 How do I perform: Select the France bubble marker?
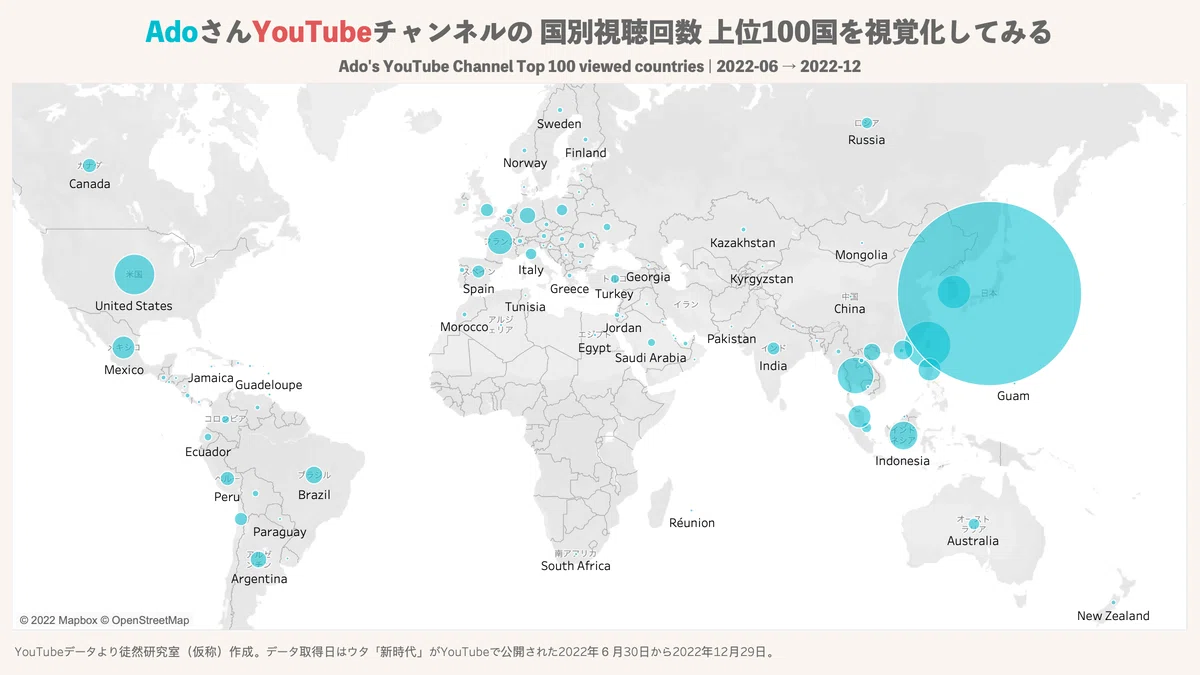coord(498,241)
